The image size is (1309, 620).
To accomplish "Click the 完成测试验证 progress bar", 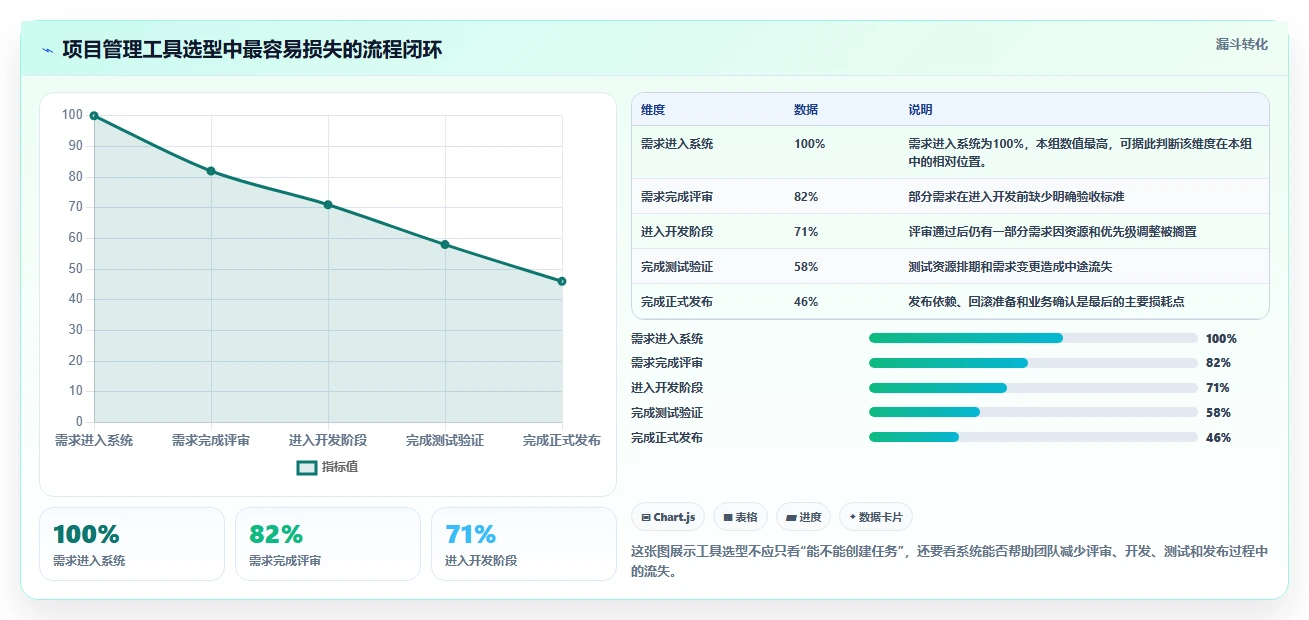I will [1033, 412].
